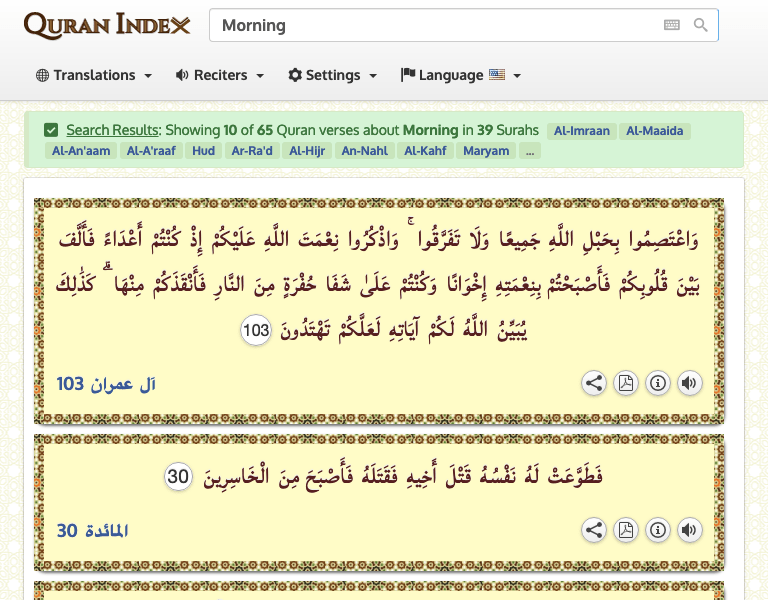Viewport: 768px width, 600px height.
Task: Open the المائدة 30 verse link
Action: click(93, 531)
